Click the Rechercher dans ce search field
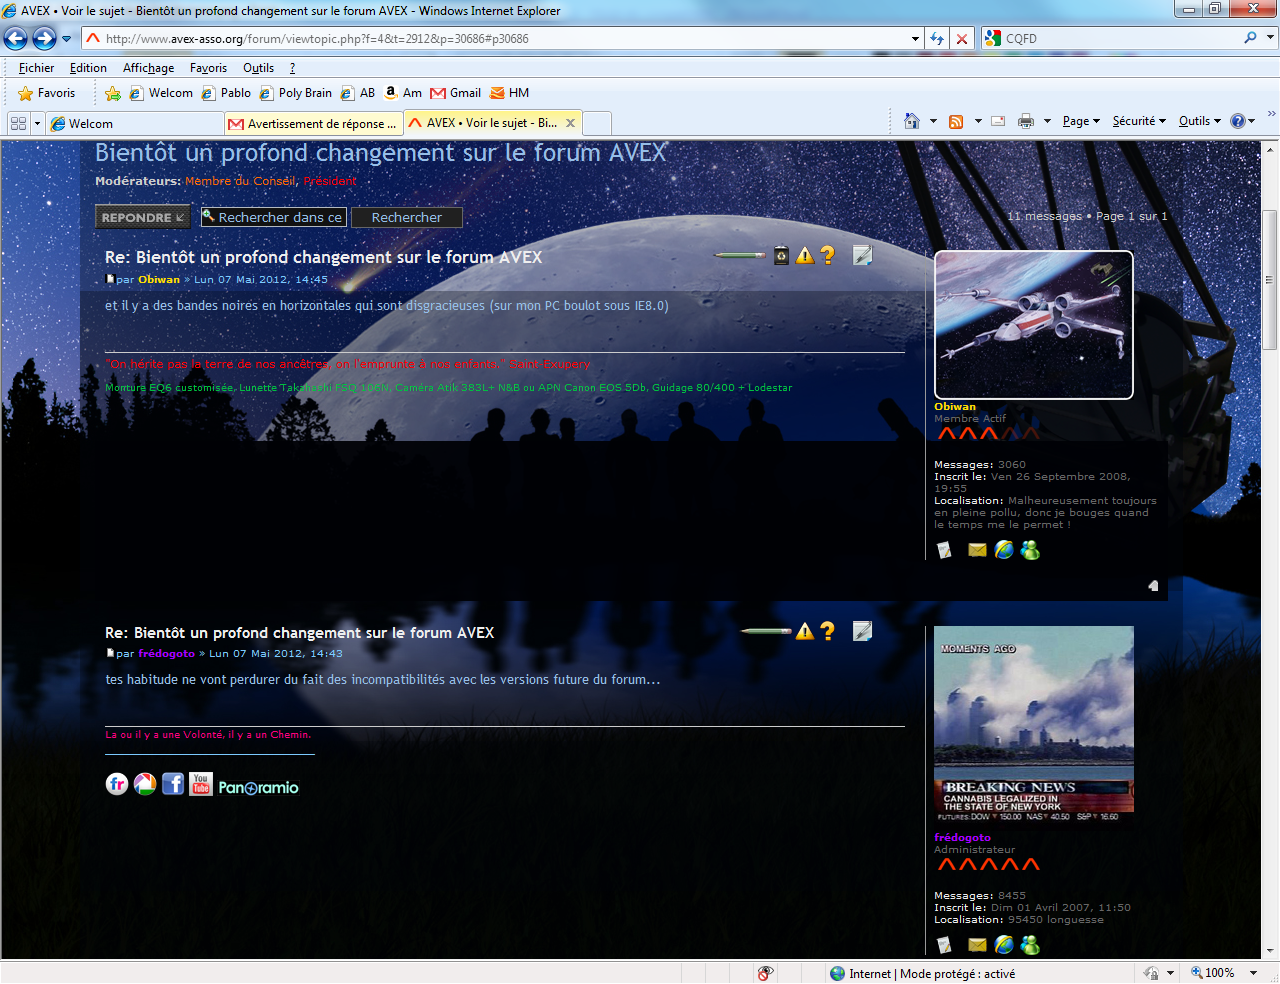Screen dimensions: 1280x984 point(274,217)
